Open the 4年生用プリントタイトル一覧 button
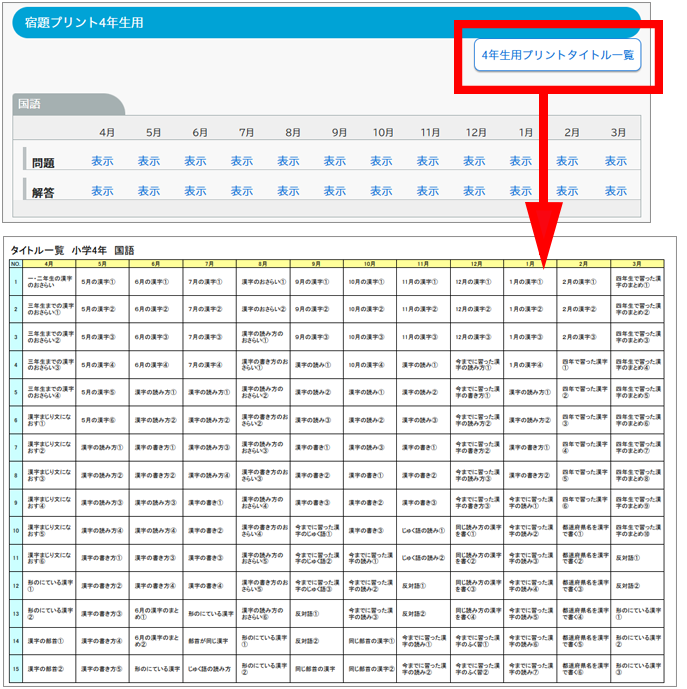The image size is (687, 689). point(557,55)
